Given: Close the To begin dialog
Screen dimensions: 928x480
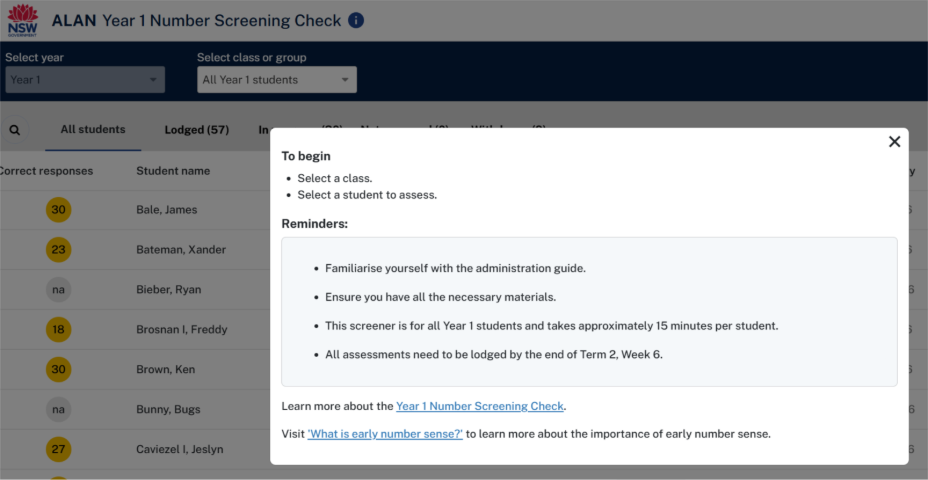Looking at the screenshot, I should click(894, 141).
